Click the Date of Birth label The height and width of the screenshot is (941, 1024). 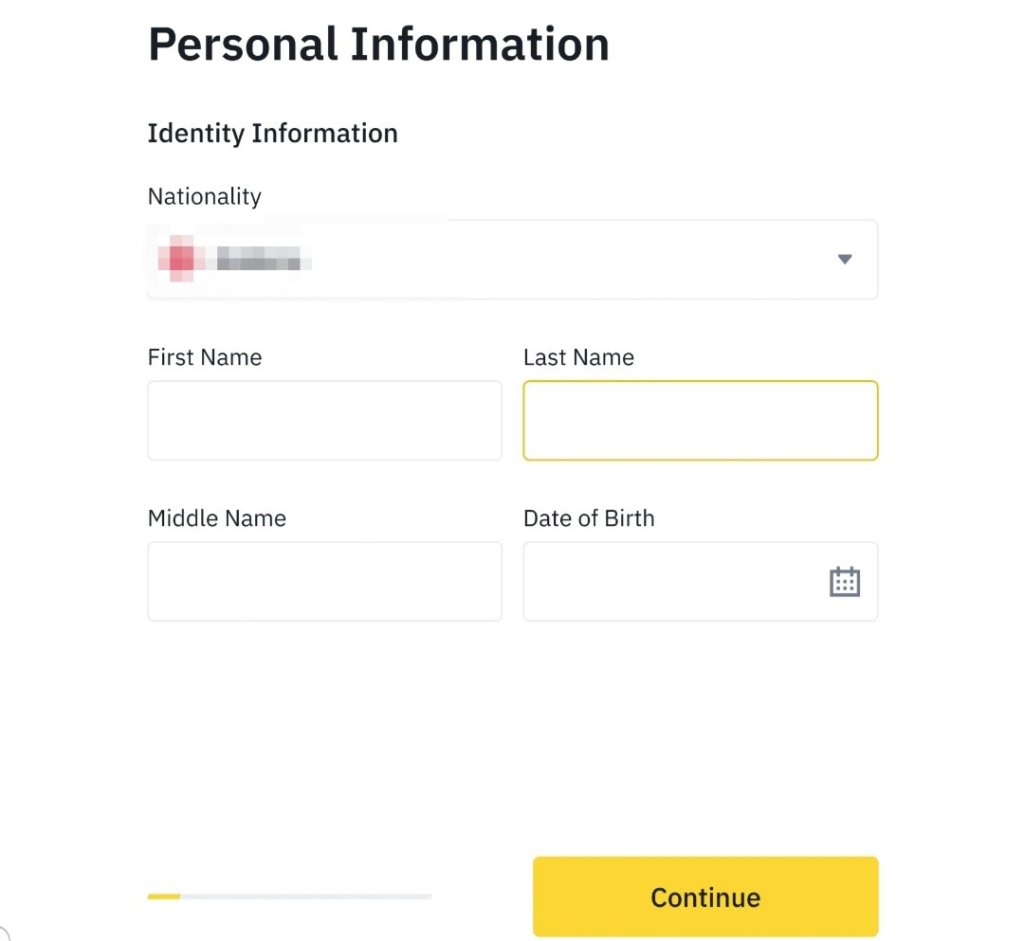click(588, 518)
